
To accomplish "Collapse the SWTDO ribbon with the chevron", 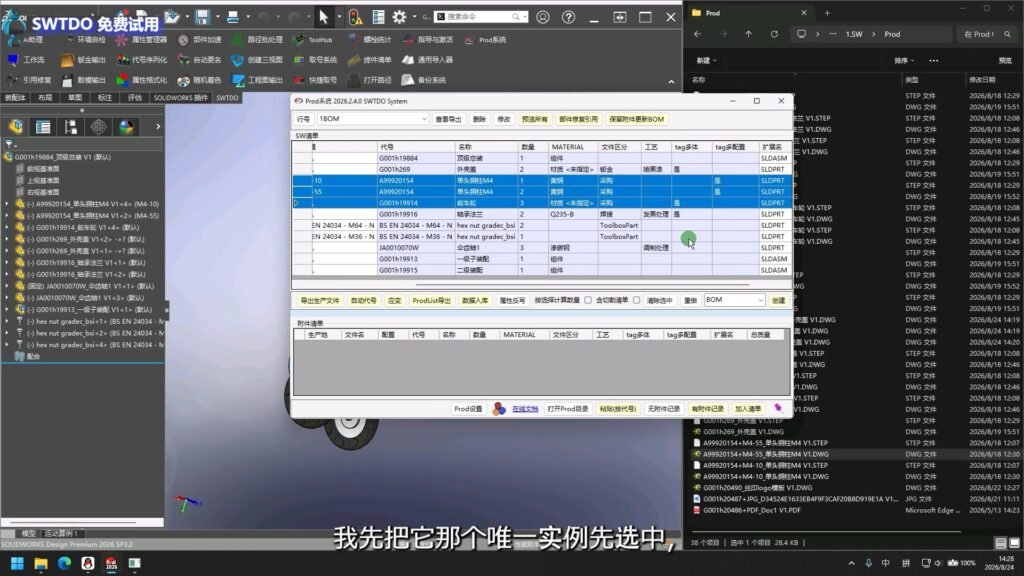I will tap(671, 82).
